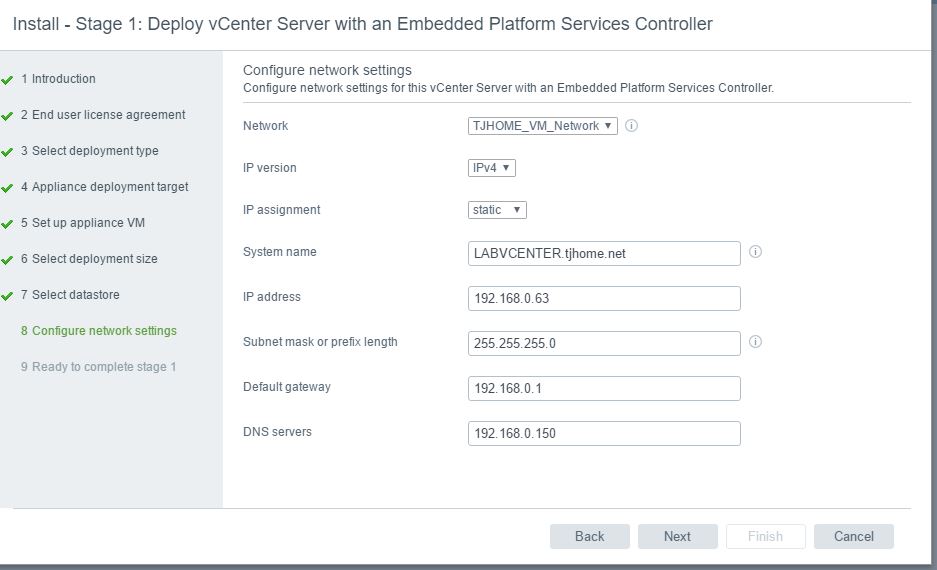The image size is (937, 570).
Task: Click info icon beside System name field
Action: coord(755,252)
